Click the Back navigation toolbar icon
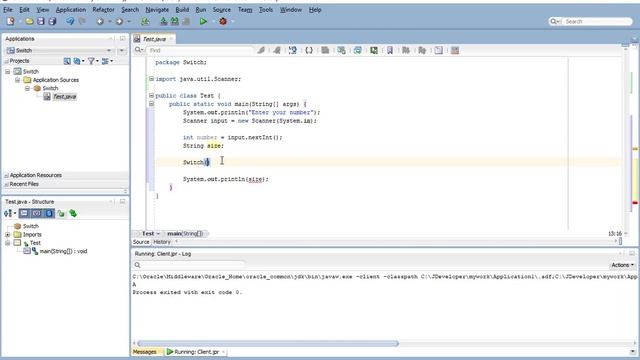The width and height of the screenshot is (640, 360). pyautogui.click(x=100, y=21)
